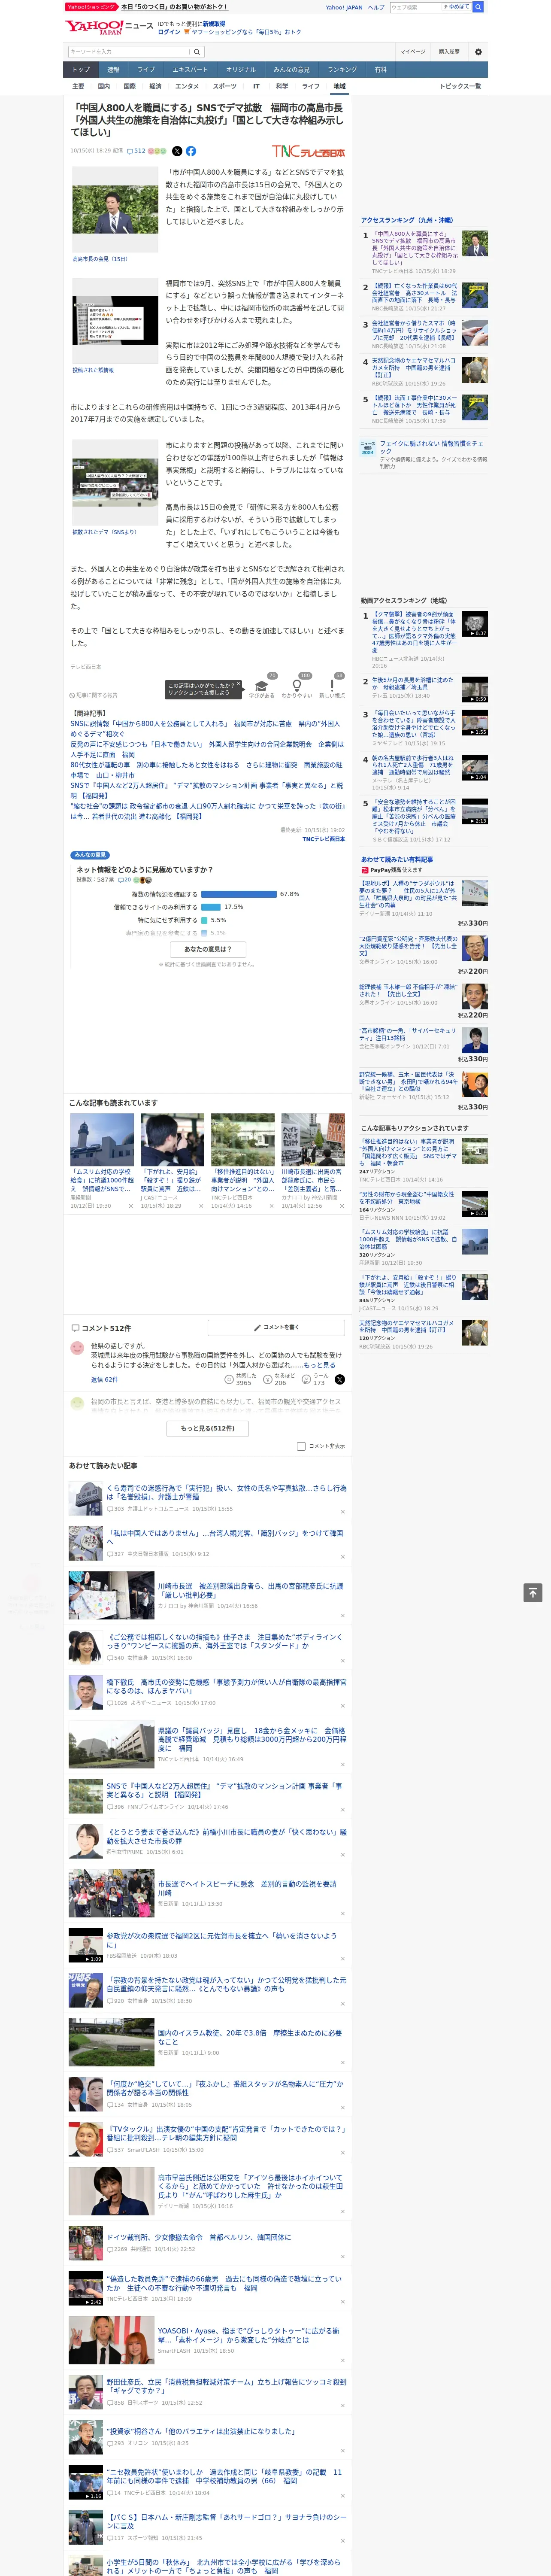Open paid article 二億円資産家 税込220円
551x2576 pixels.
tap(408, 945)
